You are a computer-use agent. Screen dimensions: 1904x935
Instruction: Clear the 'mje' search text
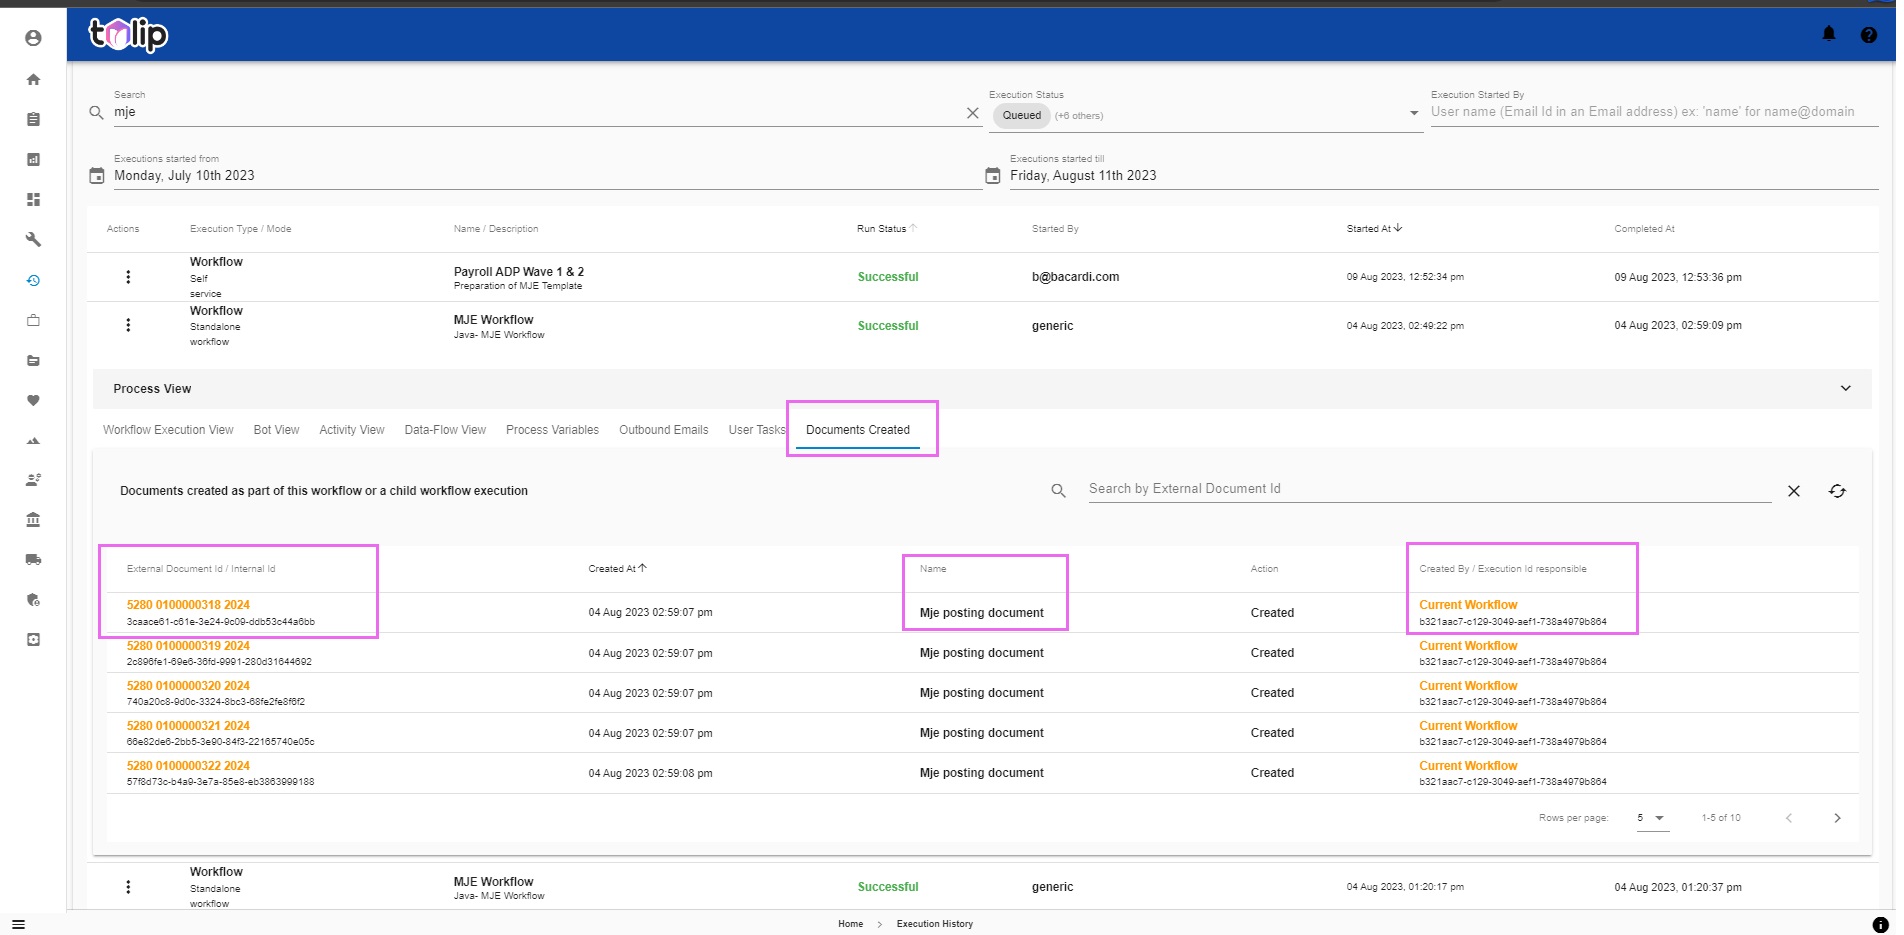tap(972, 113)
